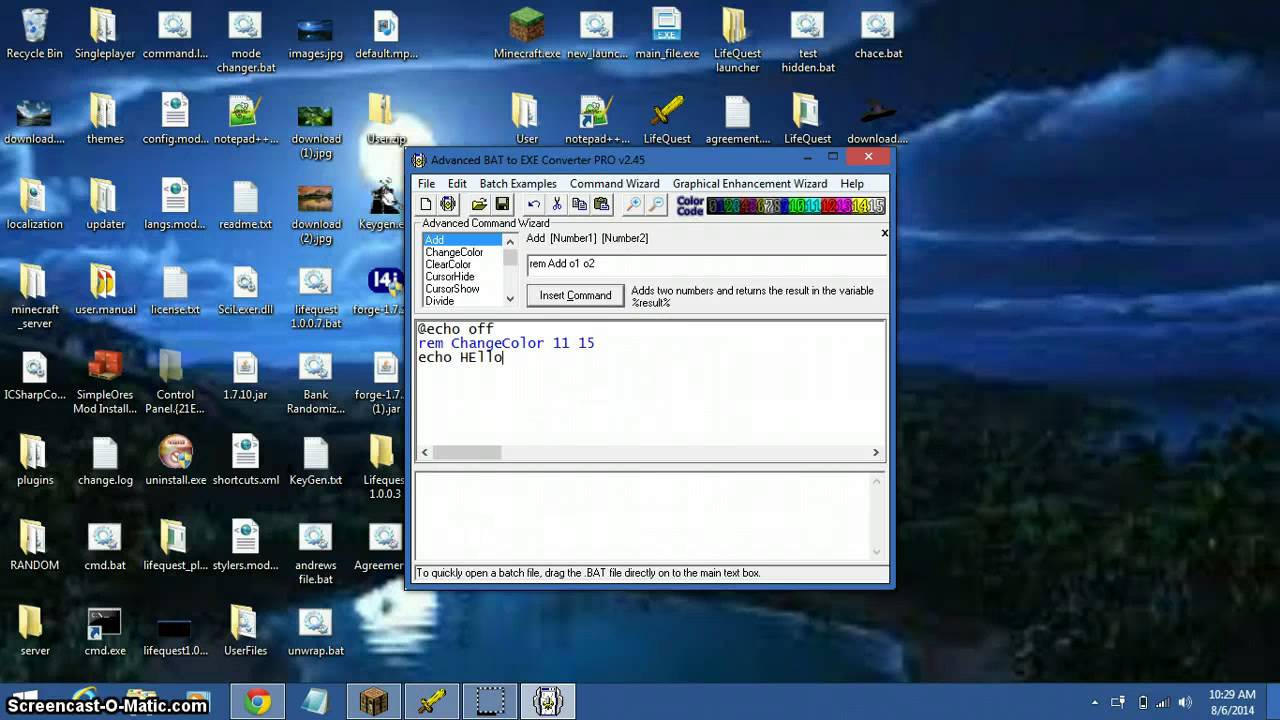The image size is (1280, 720).
Task: Cut selection with the scissors icon
Action: click(x=556, y=205)
